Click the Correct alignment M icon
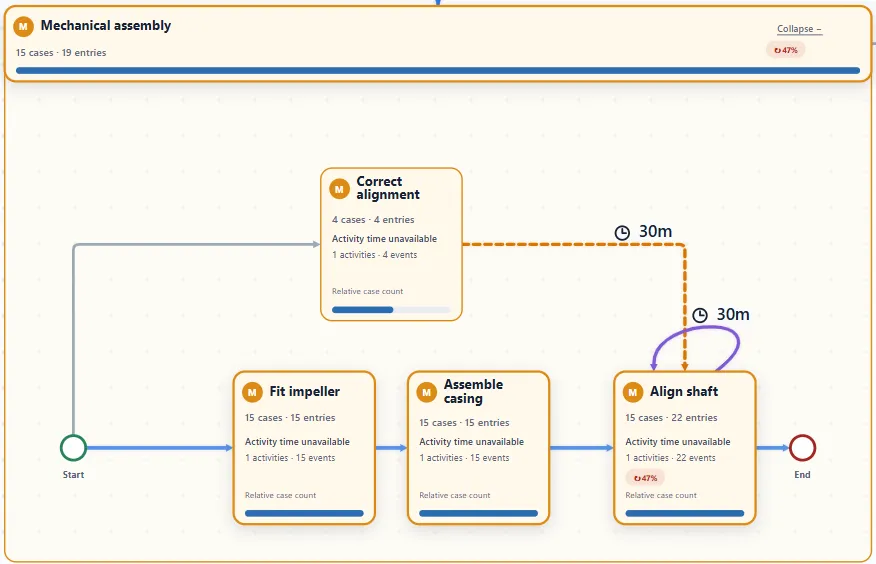 click(339, 189)
